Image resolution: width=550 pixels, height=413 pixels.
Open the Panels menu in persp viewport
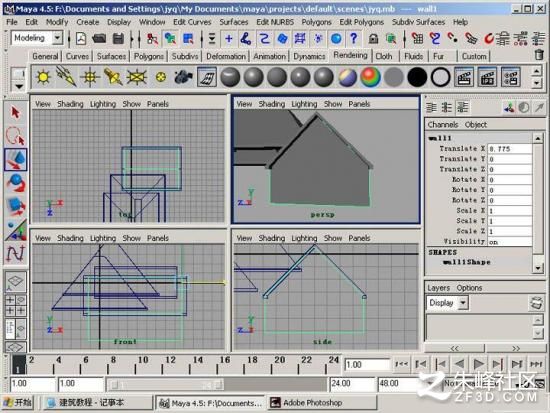[359, 104]
